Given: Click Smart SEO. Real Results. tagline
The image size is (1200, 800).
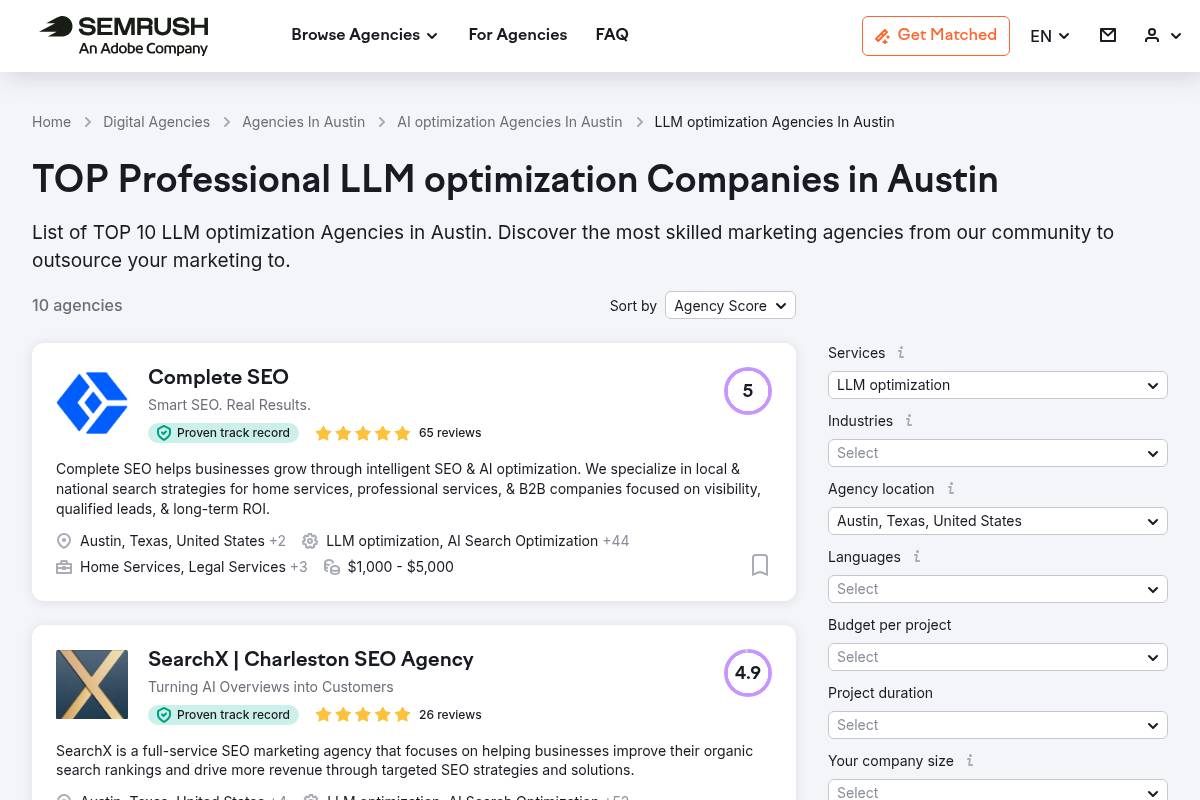Looking at the screenshot, I should [229, 405].
